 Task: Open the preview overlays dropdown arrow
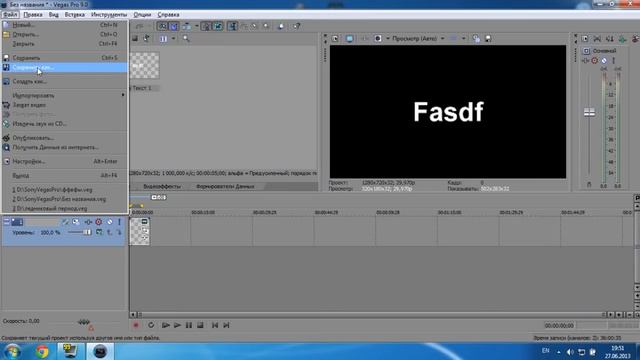click(463, 38)
